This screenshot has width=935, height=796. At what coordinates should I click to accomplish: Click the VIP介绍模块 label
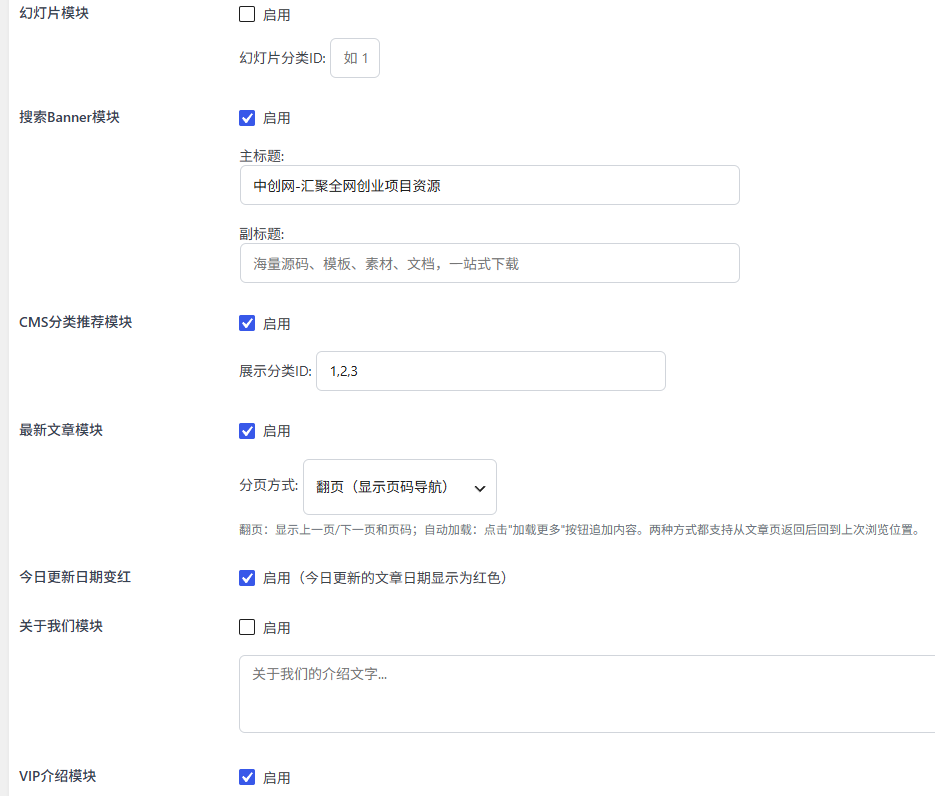coord(58,776)
